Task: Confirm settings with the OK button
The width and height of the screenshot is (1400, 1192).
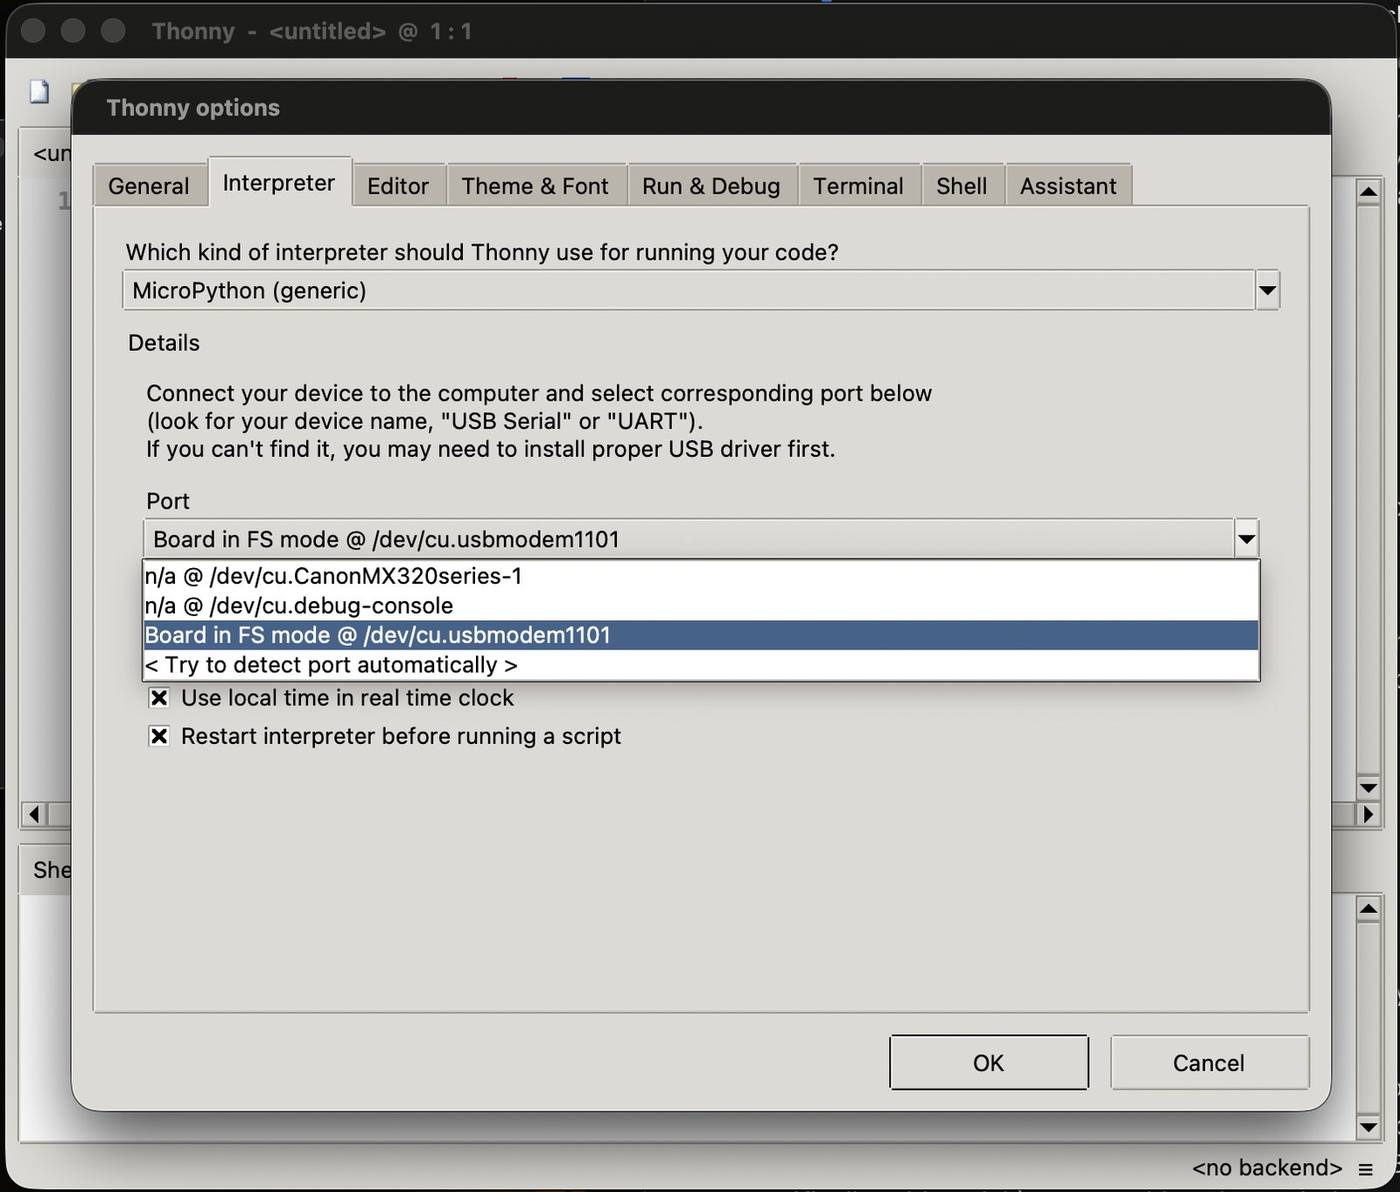Action: point(989,1063)
